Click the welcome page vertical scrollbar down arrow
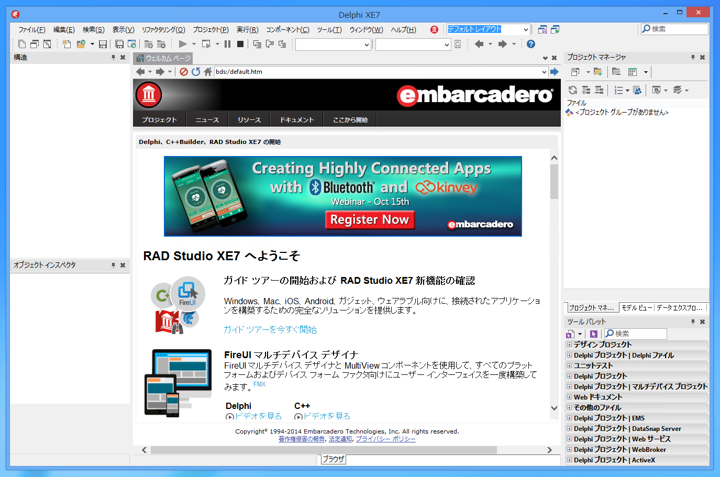 pos(554,408)
